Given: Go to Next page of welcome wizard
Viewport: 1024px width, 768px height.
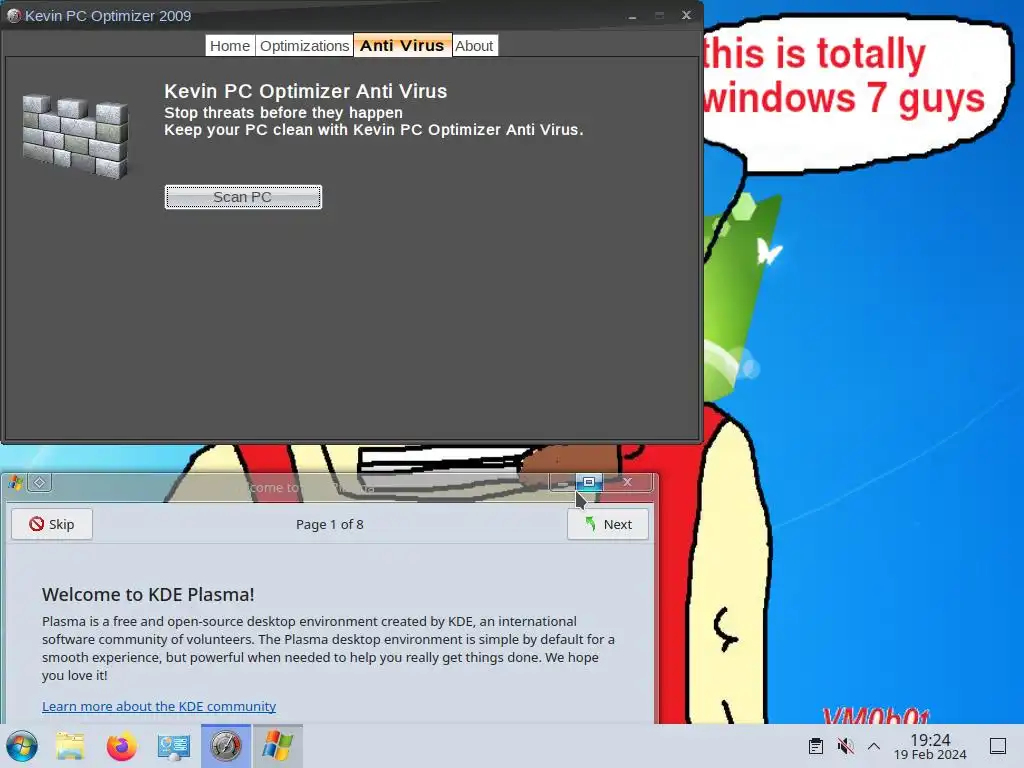Looking at the screenshot, I should coord(608,524).
